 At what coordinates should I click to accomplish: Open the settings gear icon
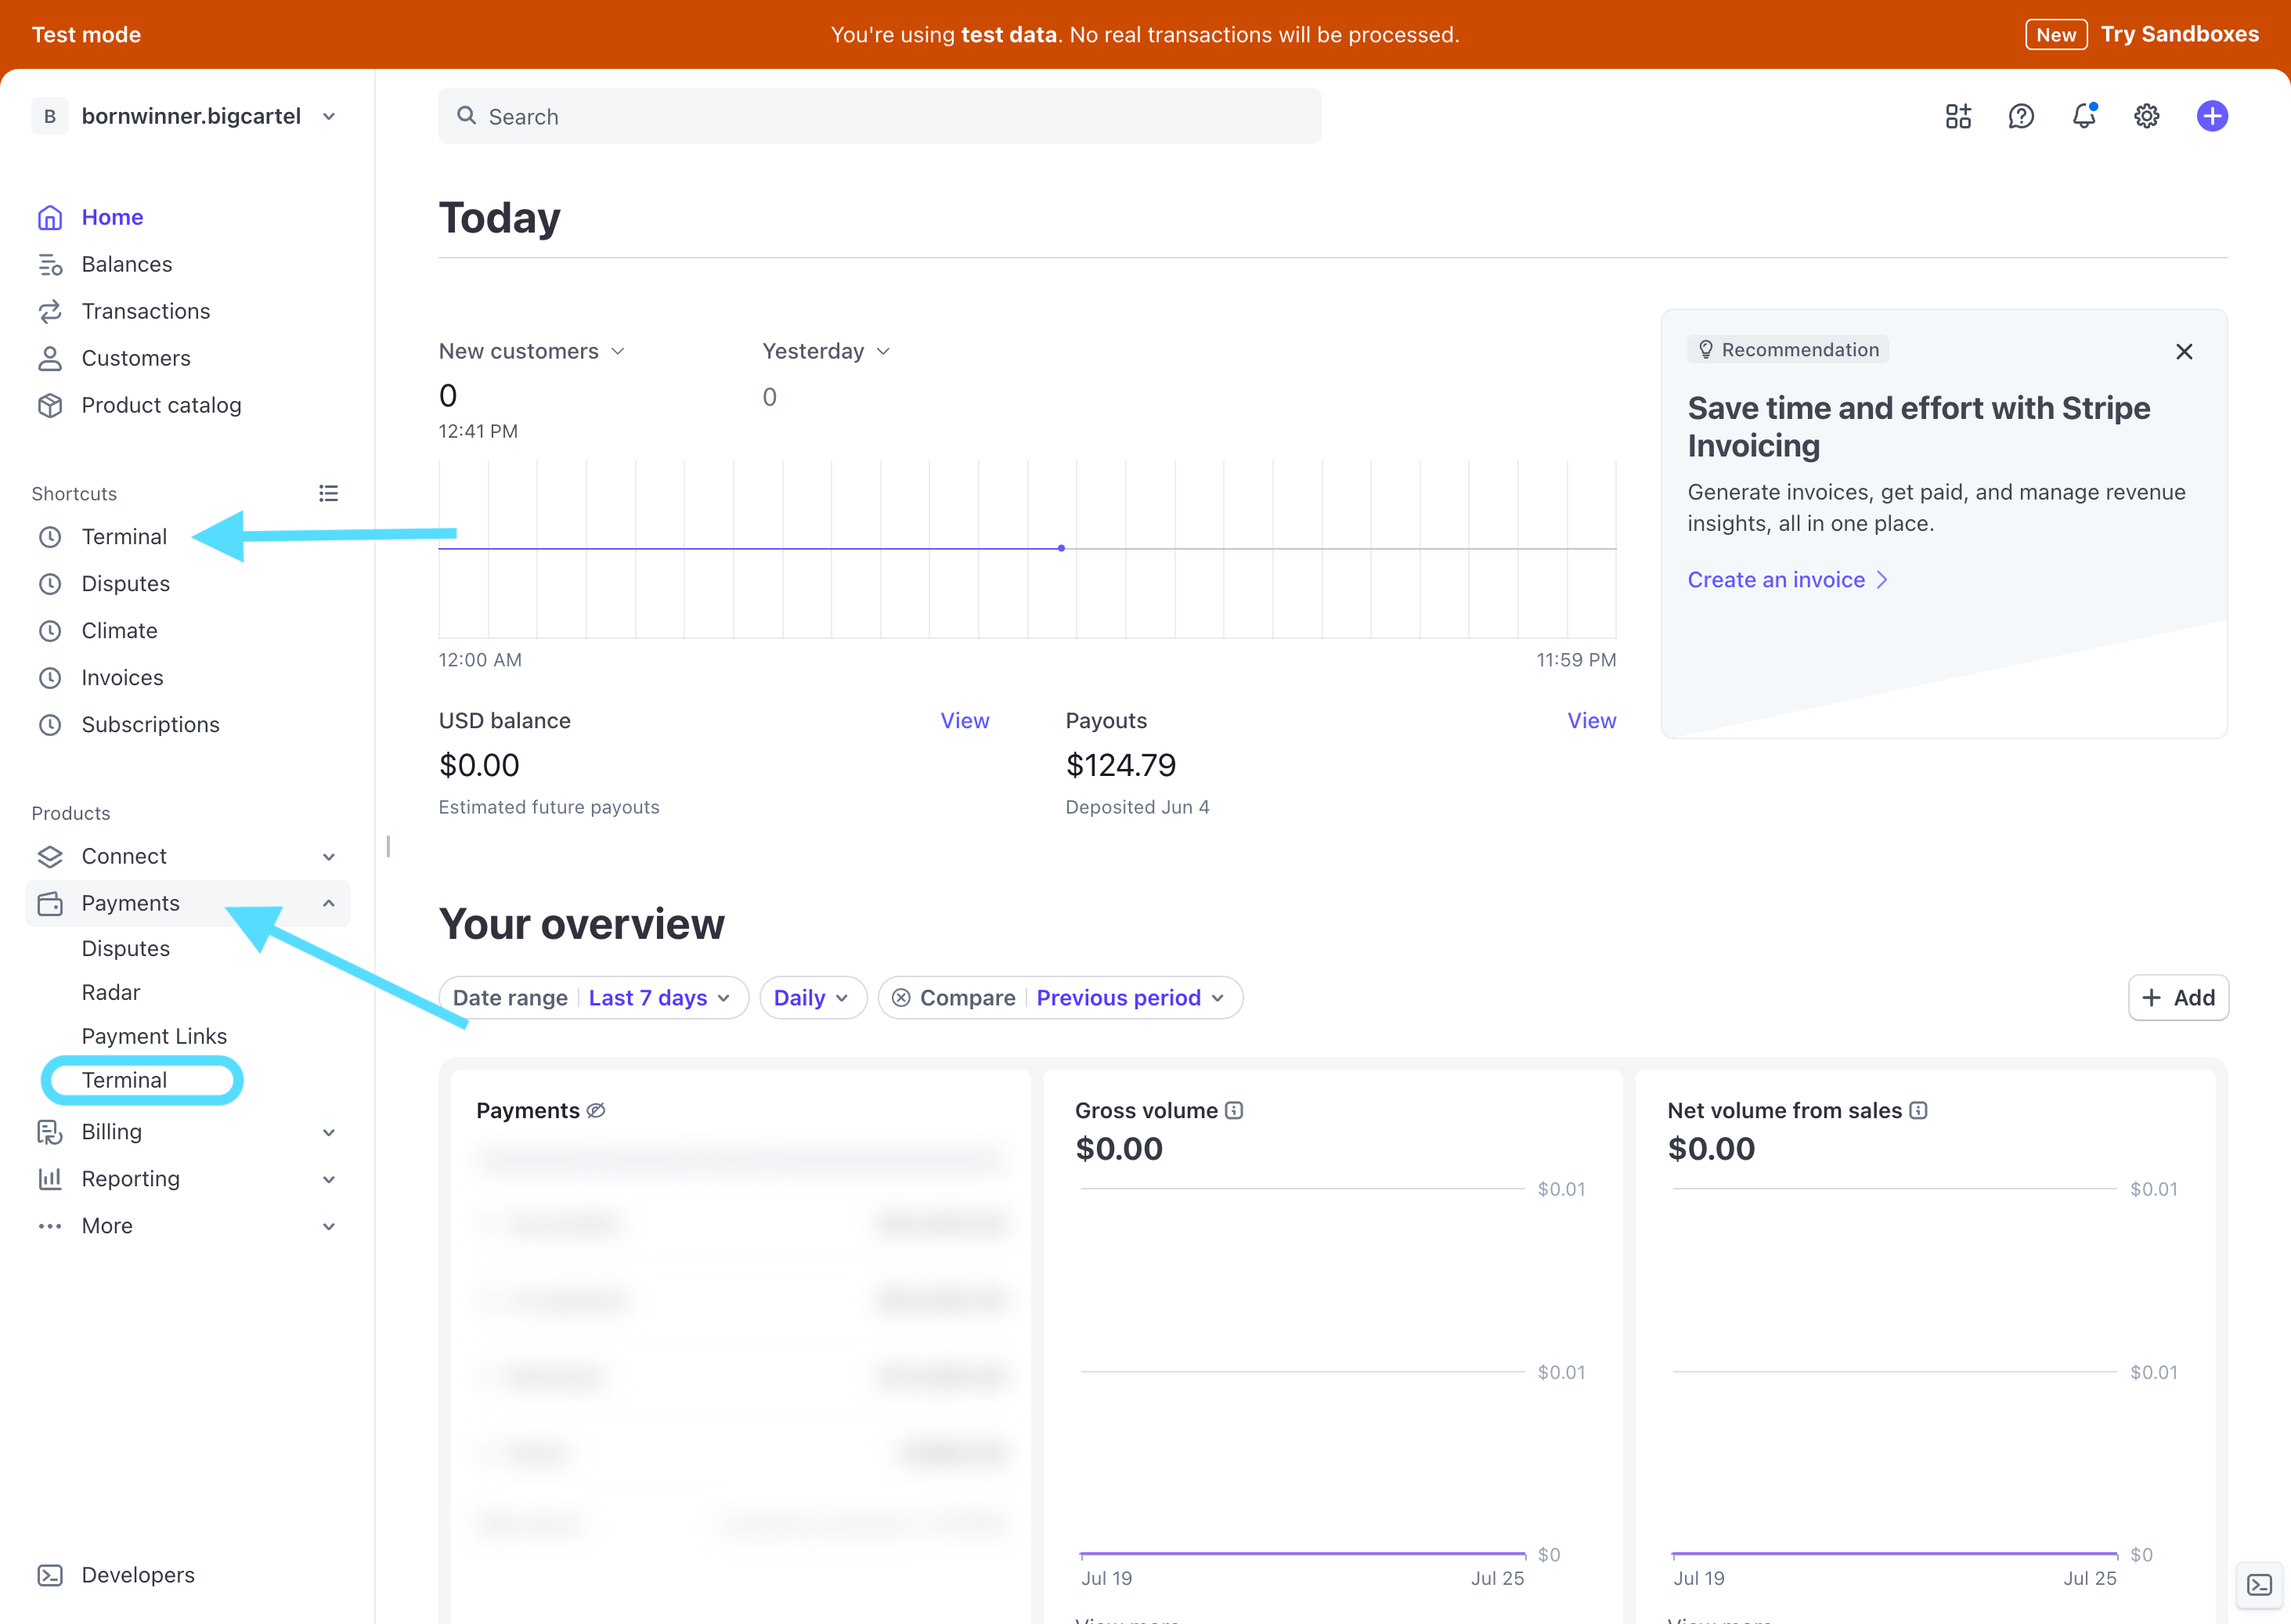(x=2146, y=116)
